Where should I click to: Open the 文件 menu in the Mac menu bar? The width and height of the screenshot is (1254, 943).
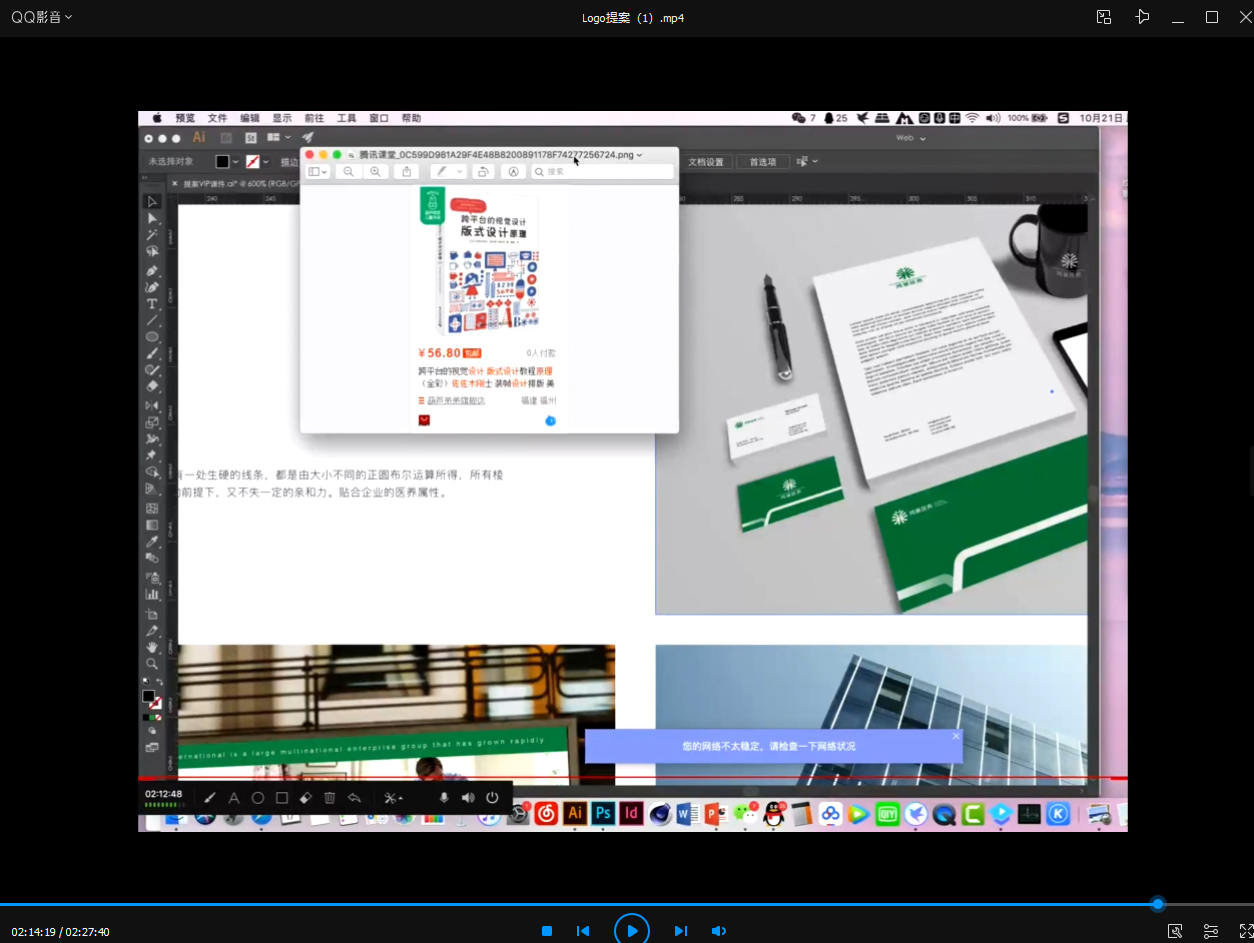point(217,118)
